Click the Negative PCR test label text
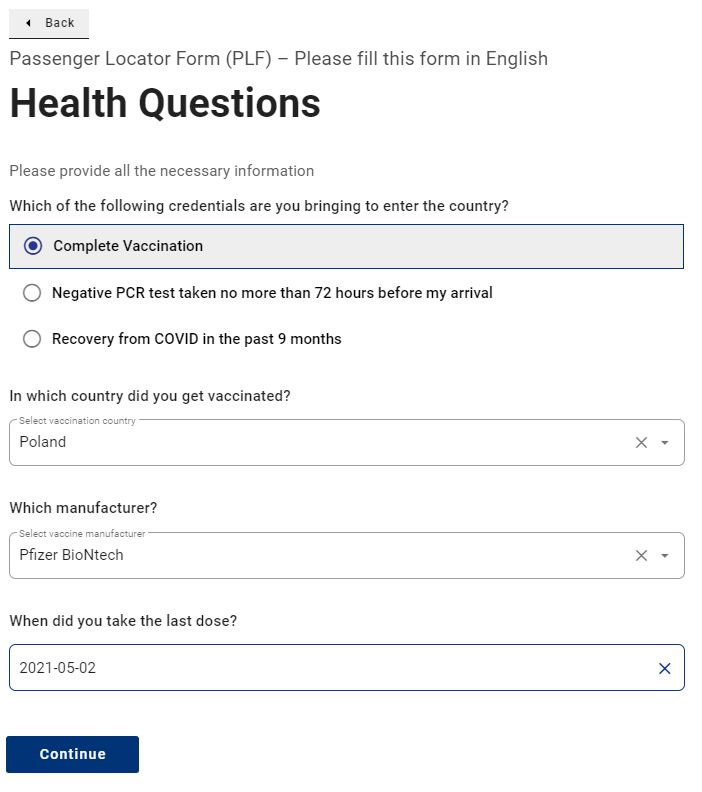 [x=272, y=293]
